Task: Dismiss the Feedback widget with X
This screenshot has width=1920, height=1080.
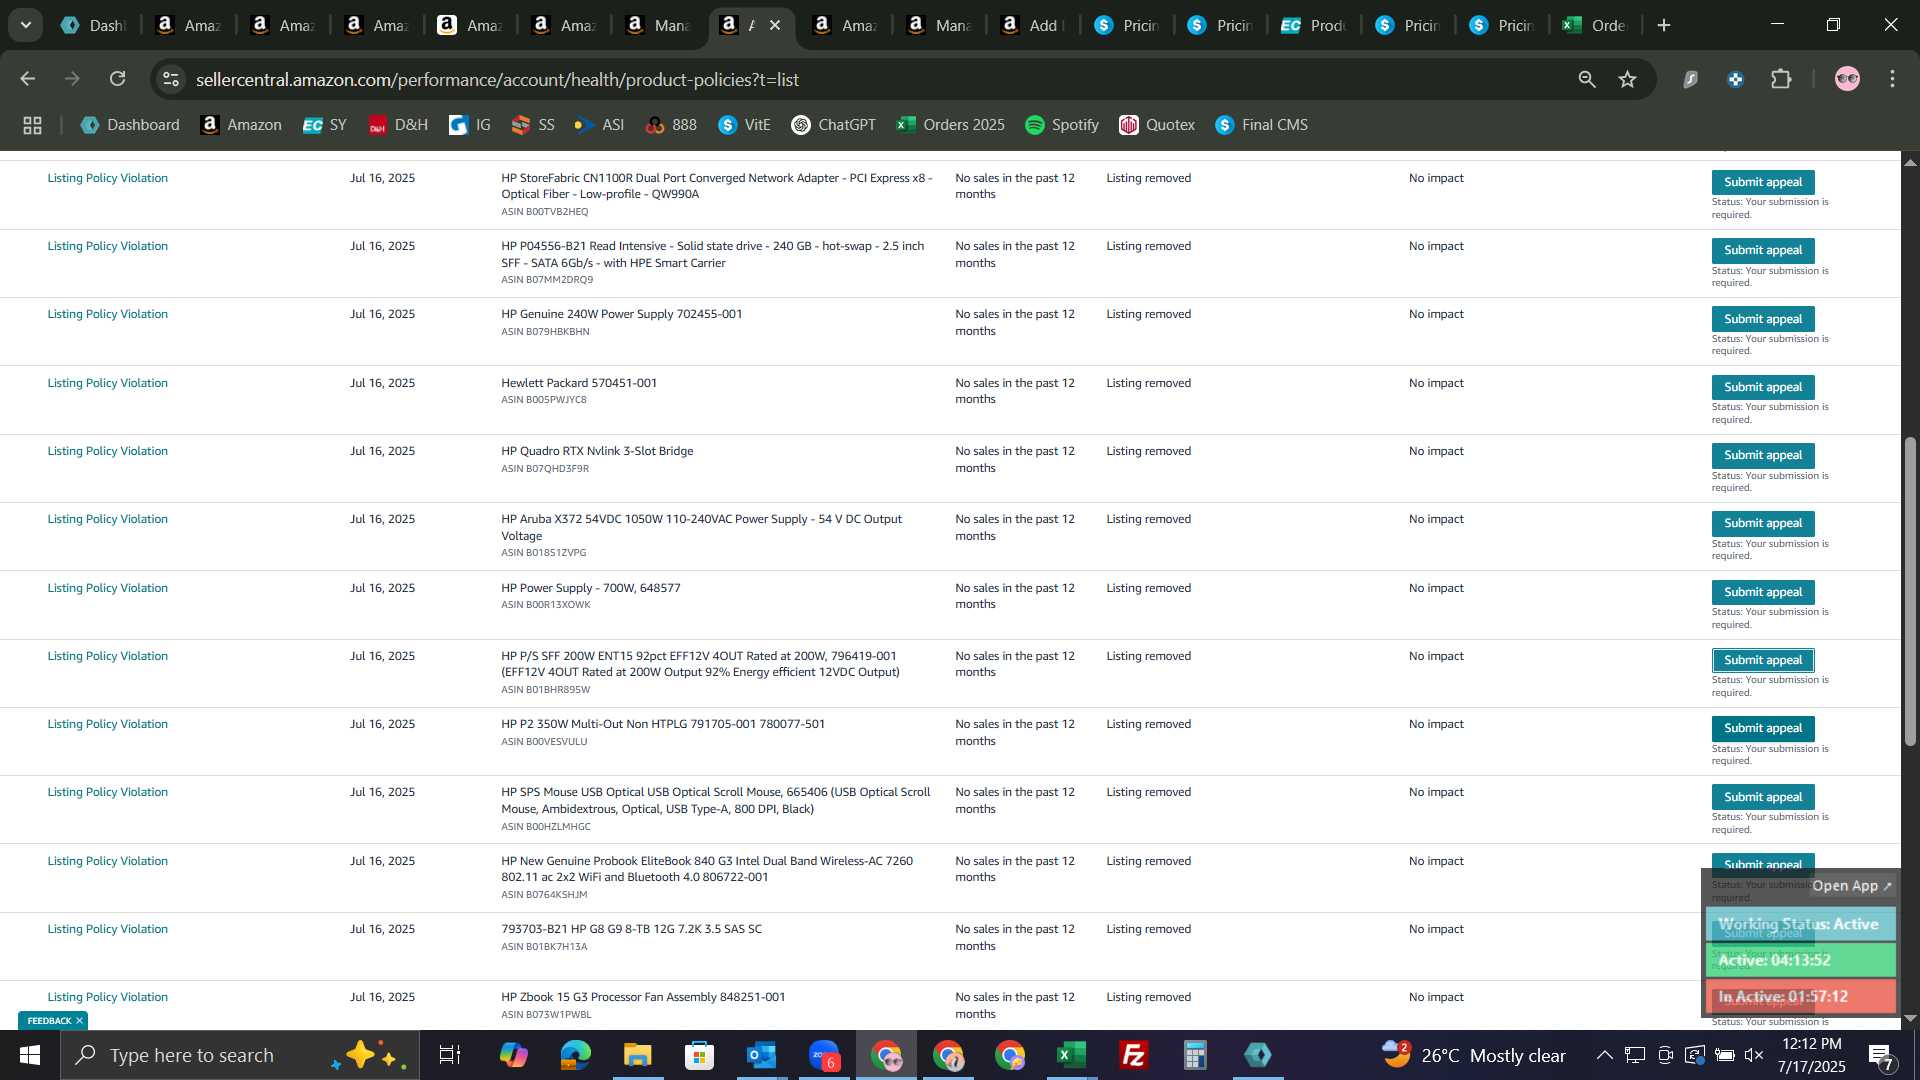Action: tap(79, 1021)
